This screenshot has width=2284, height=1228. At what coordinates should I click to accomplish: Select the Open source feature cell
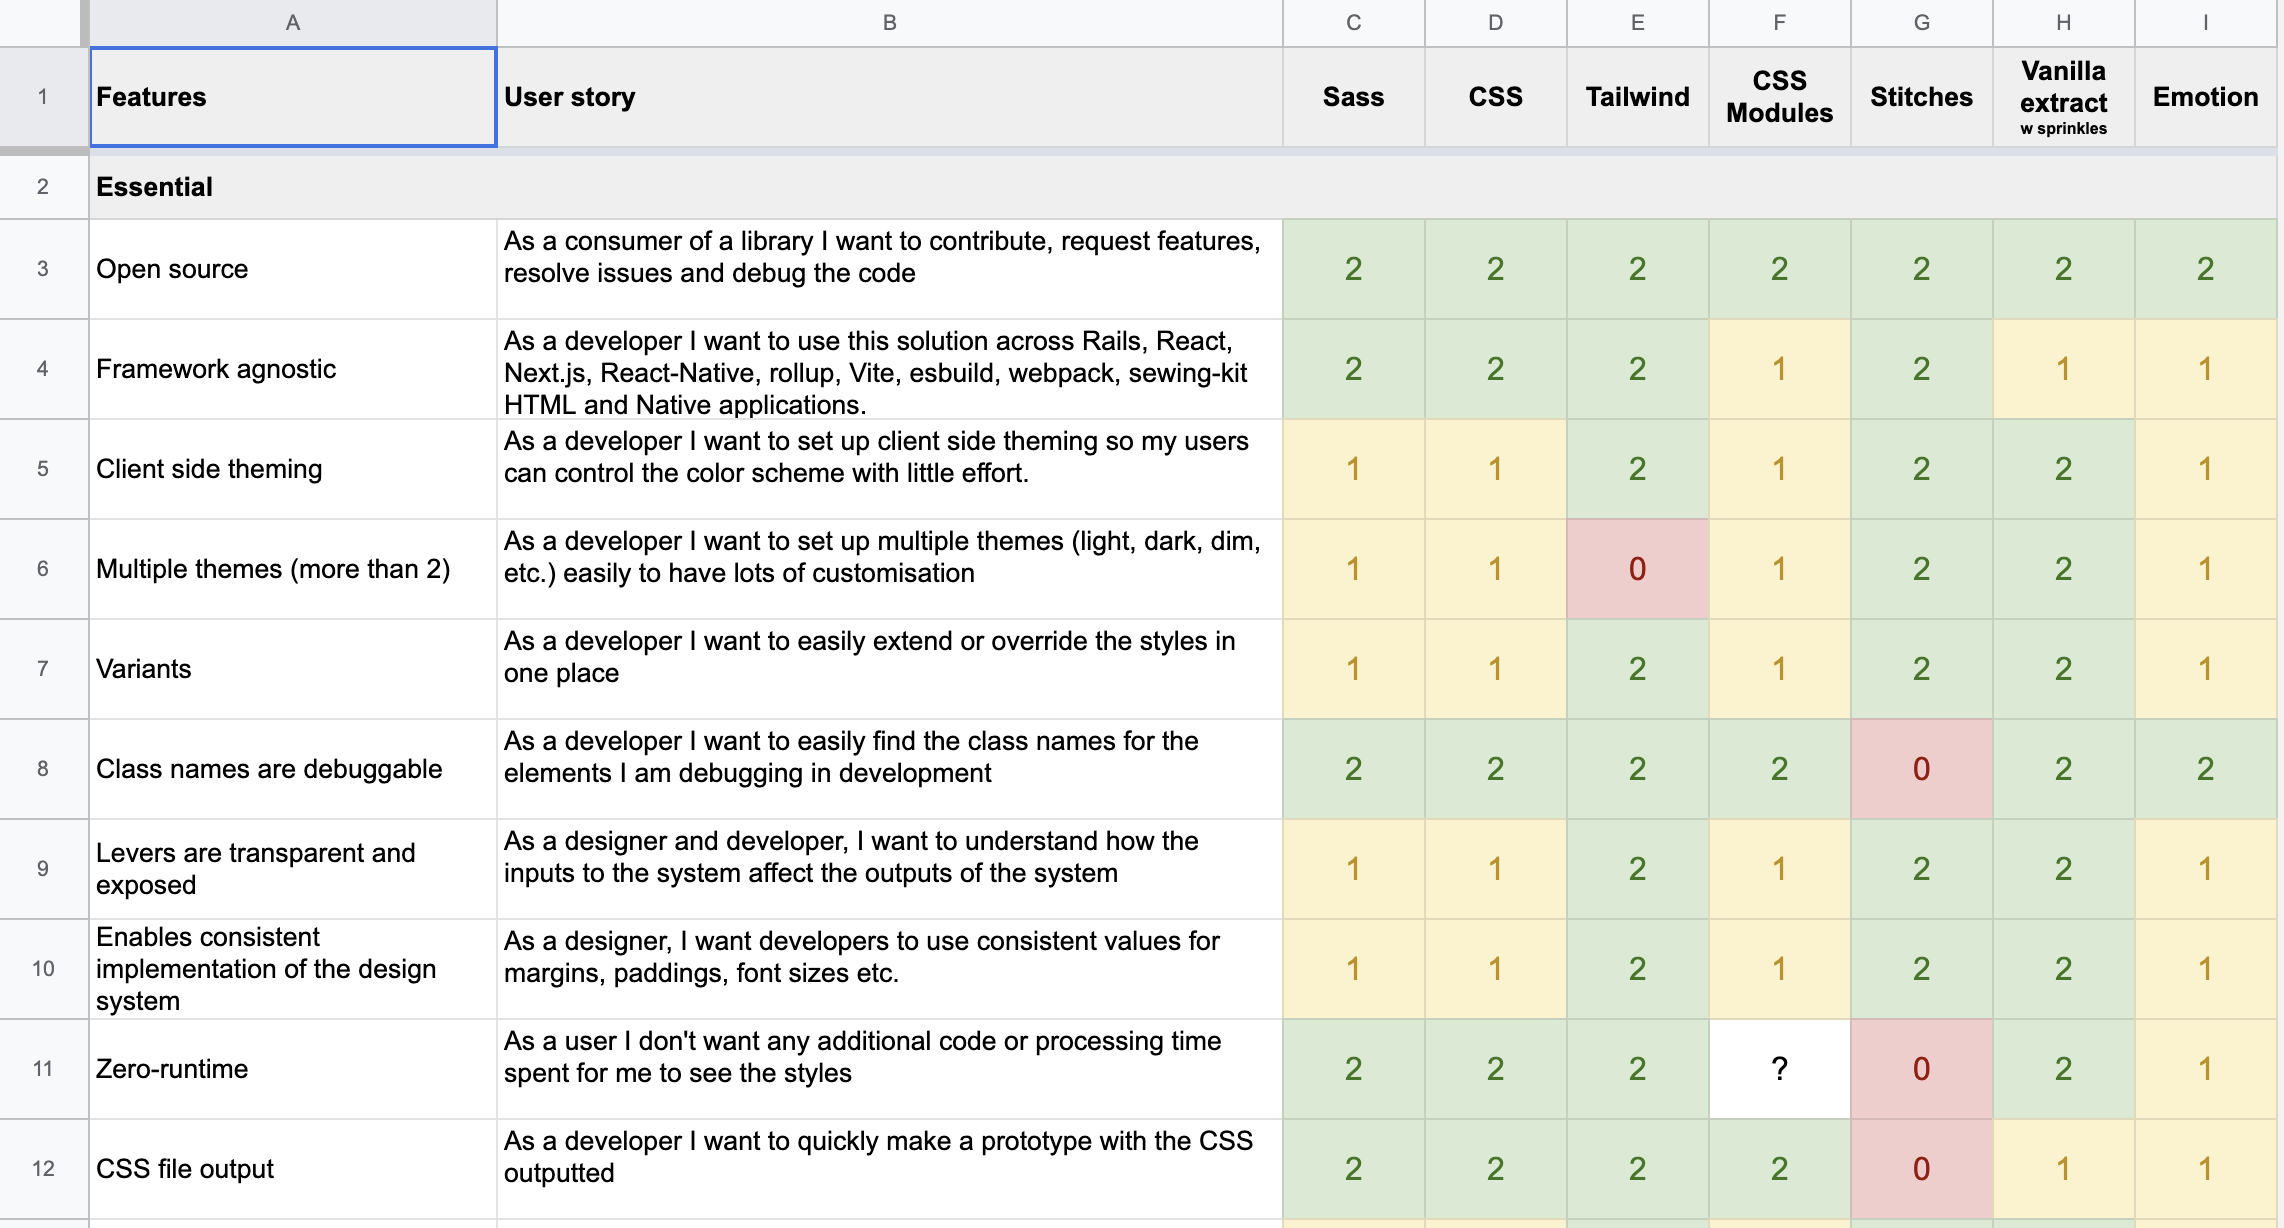(293, 269)
